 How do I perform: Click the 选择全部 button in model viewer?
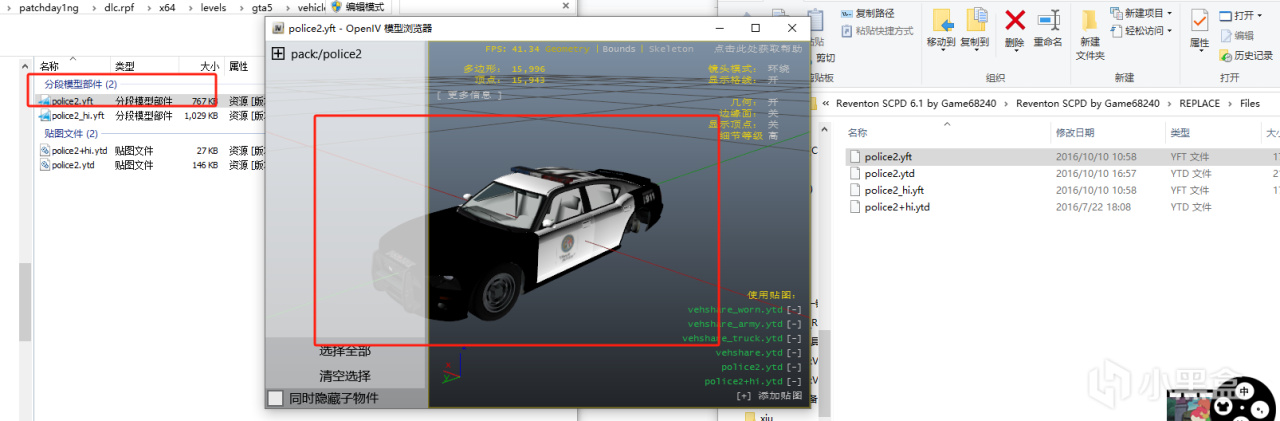(345, 351)
